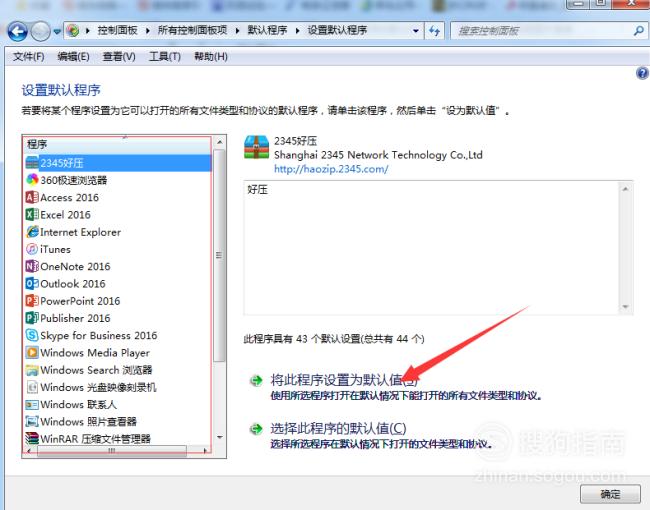
Task: Select Publisher 2016 in the list
Action: (118, 318)
